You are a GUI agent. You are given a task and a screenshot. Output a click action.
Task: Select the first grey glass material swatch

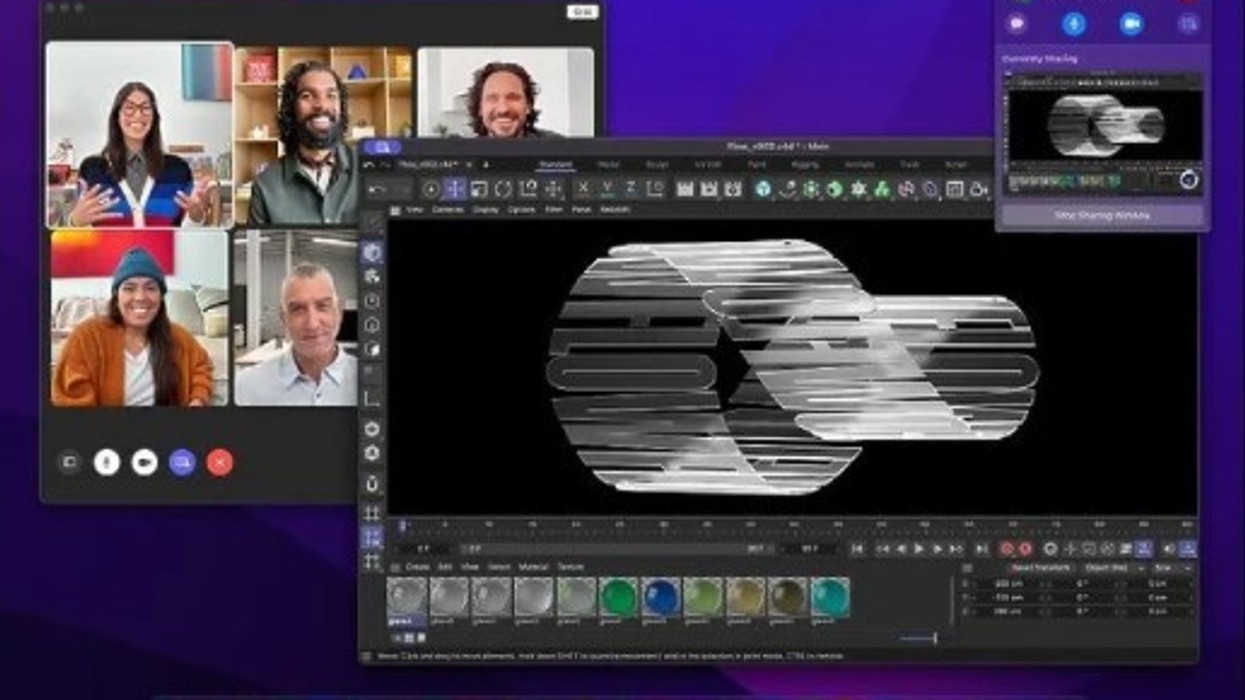[x=407, y=598]
